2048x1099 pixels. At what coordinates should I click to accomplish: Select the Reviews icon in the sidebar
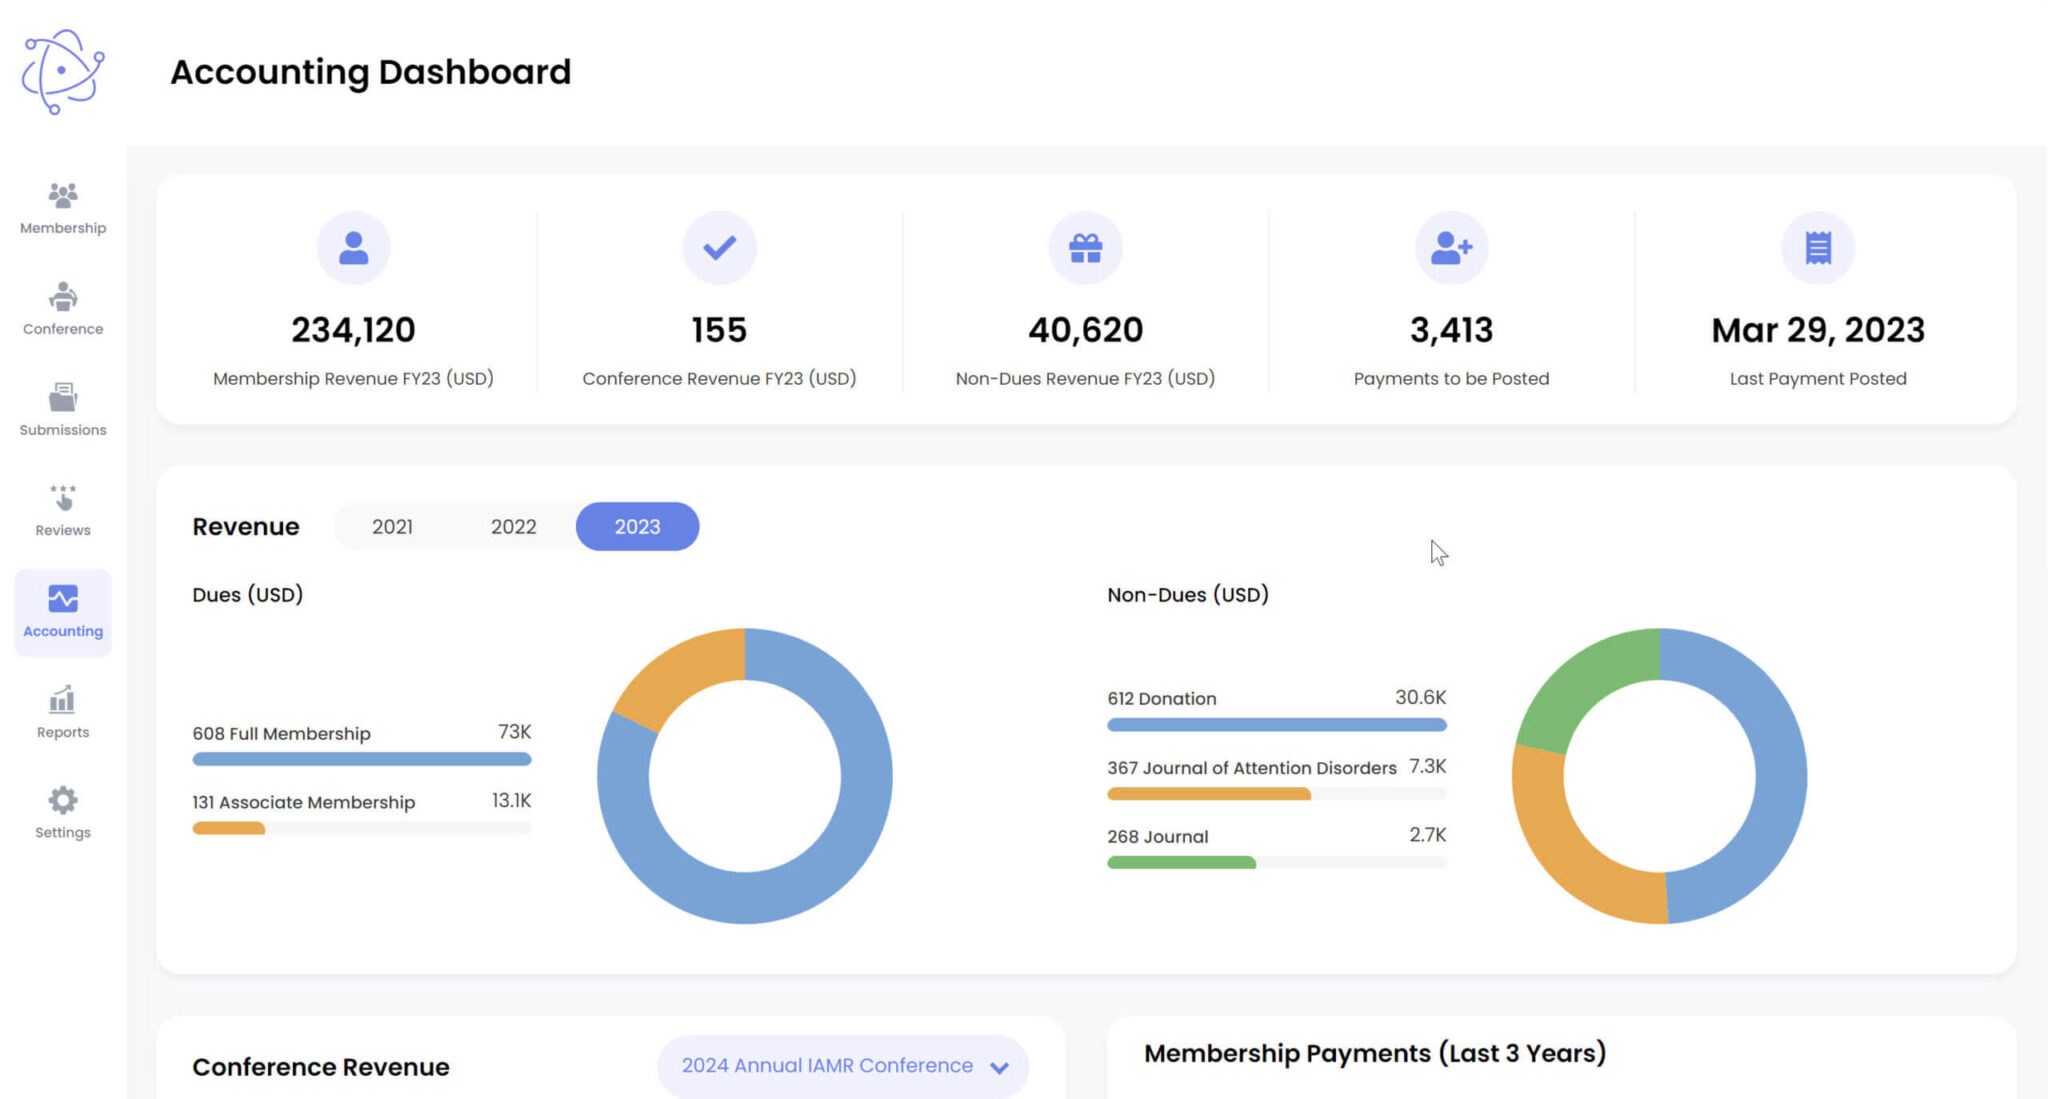[62, 498]
